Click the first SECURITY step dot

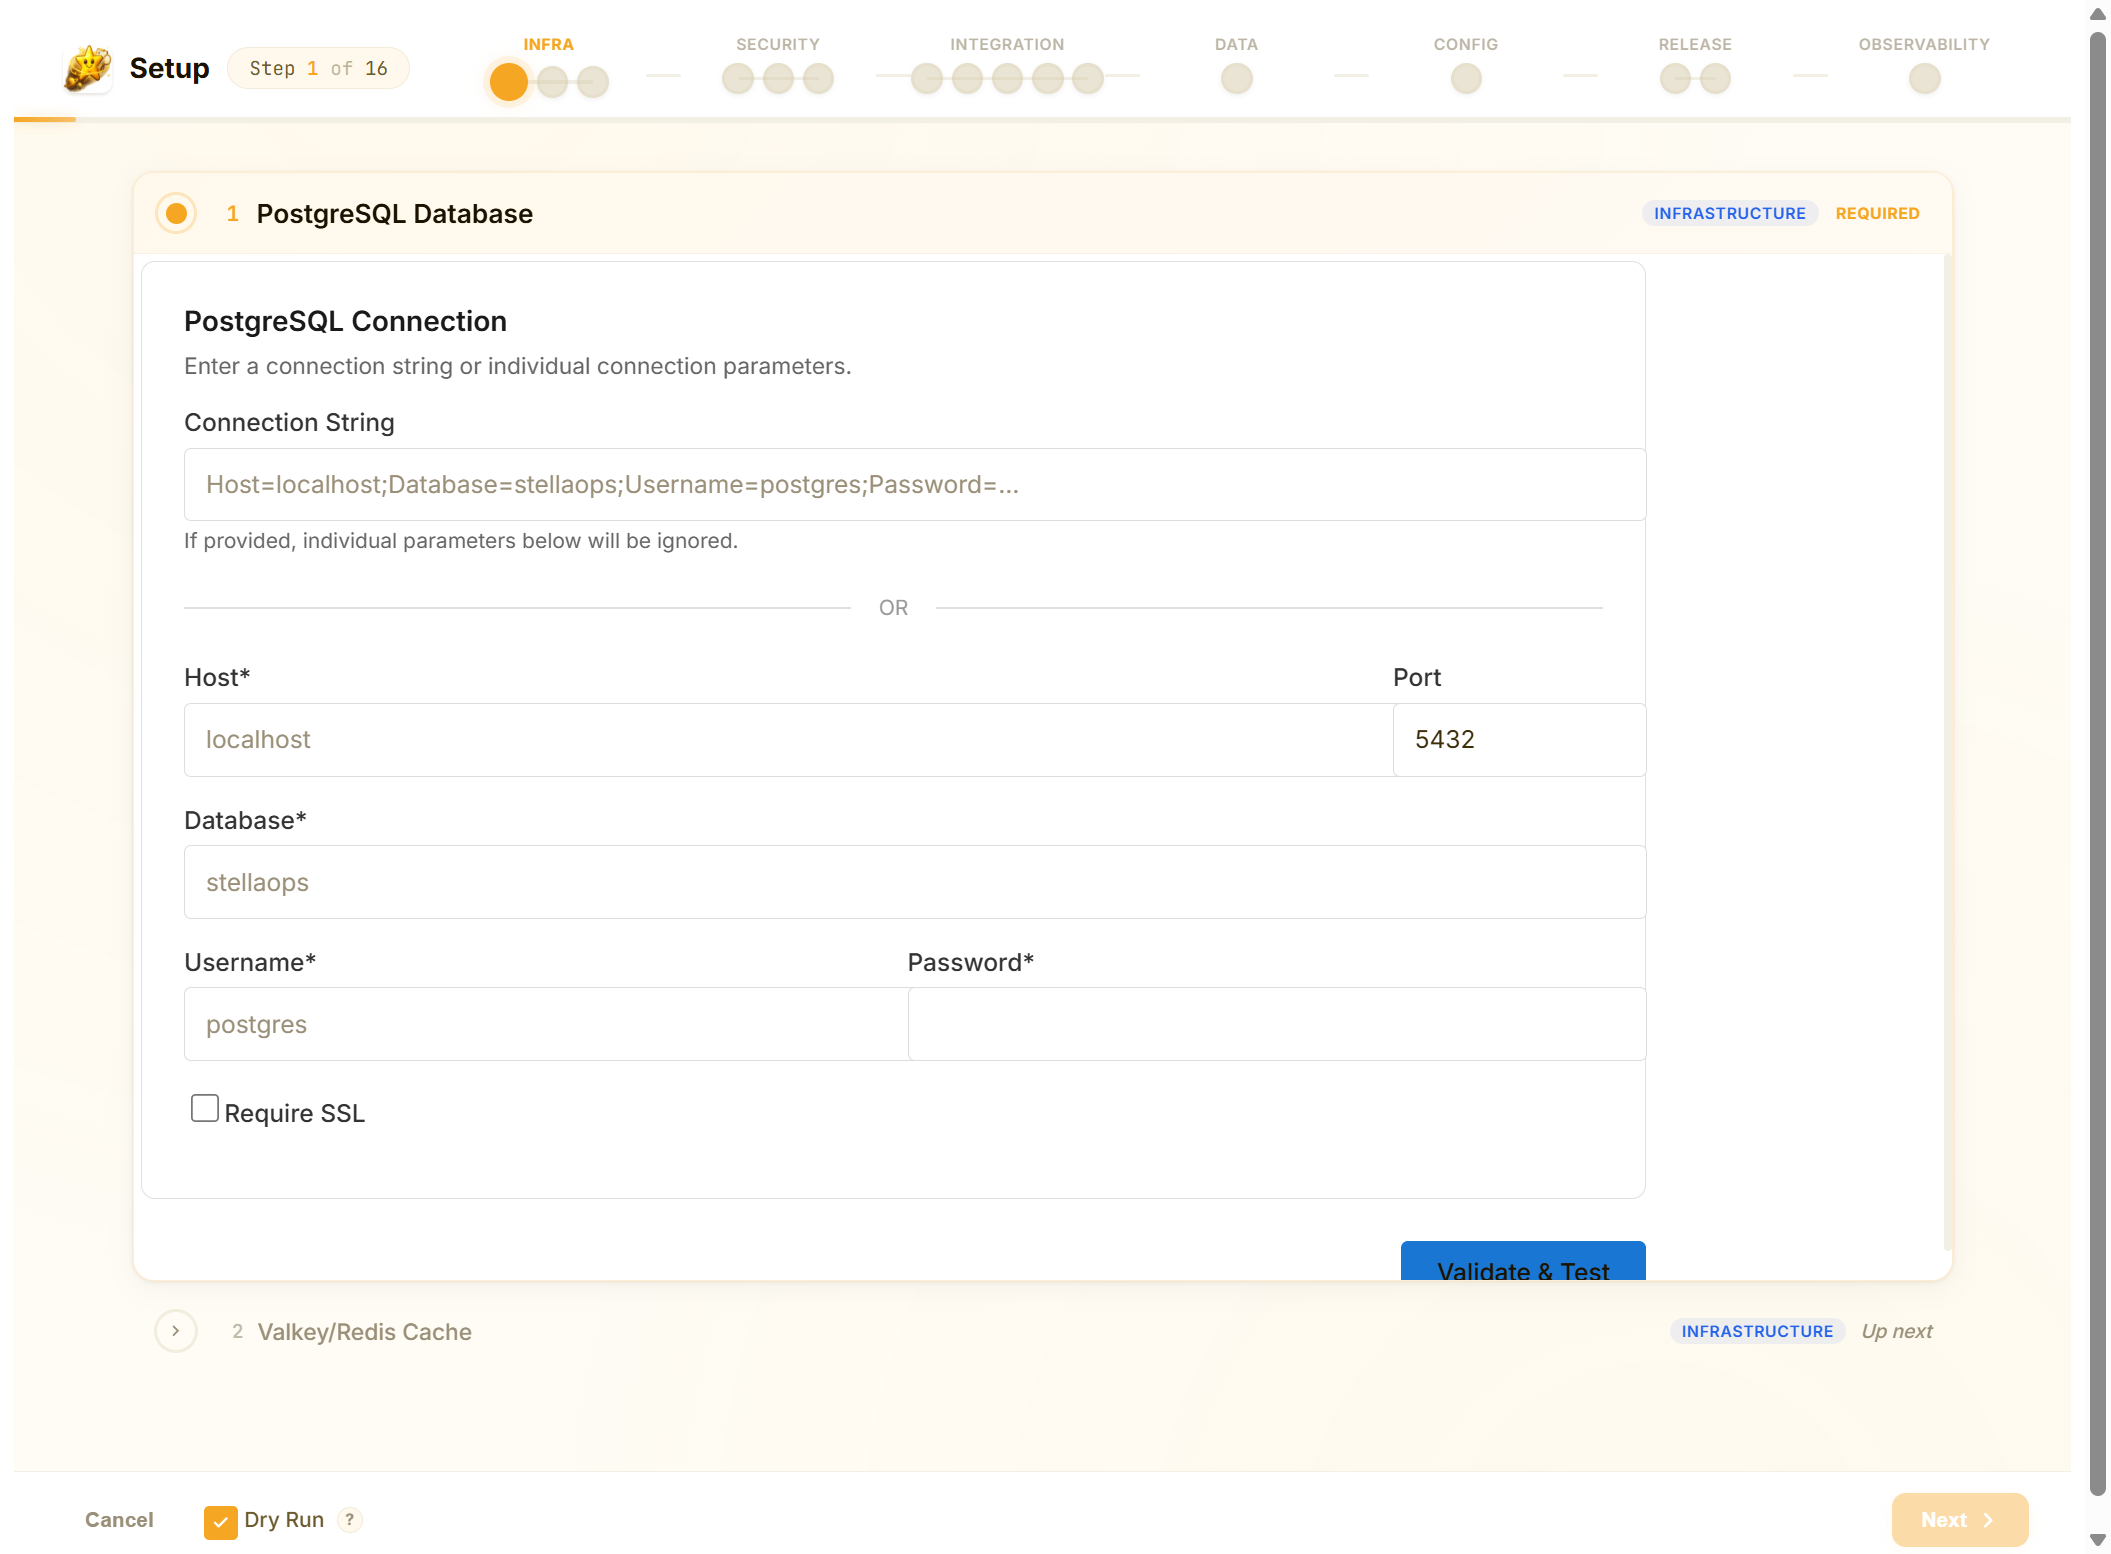click(737, 78)
